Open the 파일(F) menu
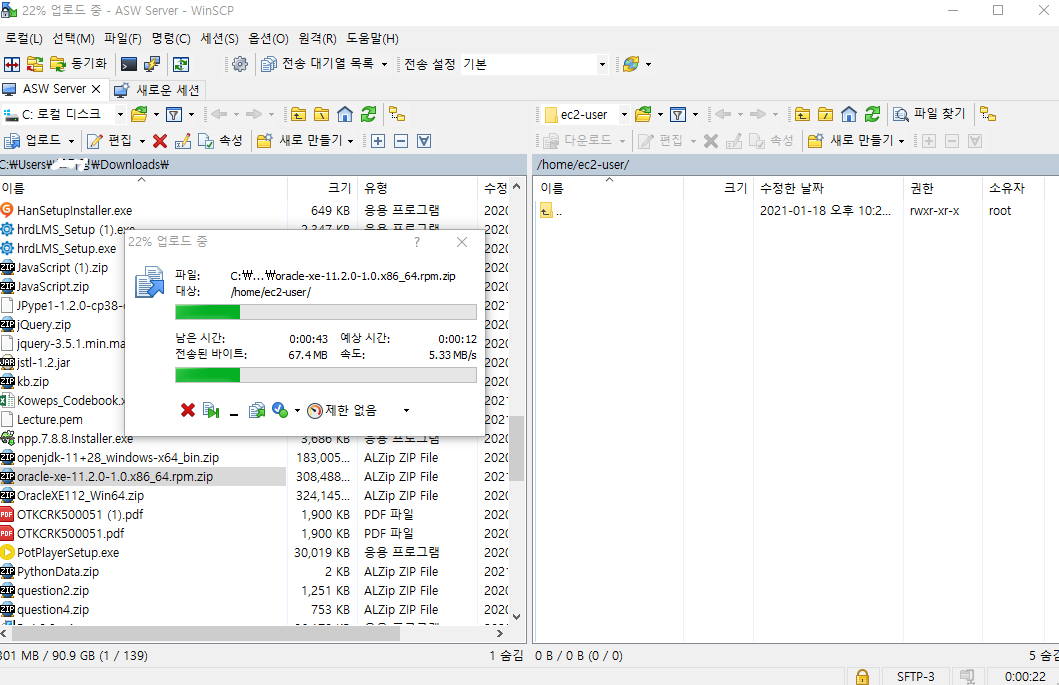Screen dimensions: 1059x685 tap(122, 39)
